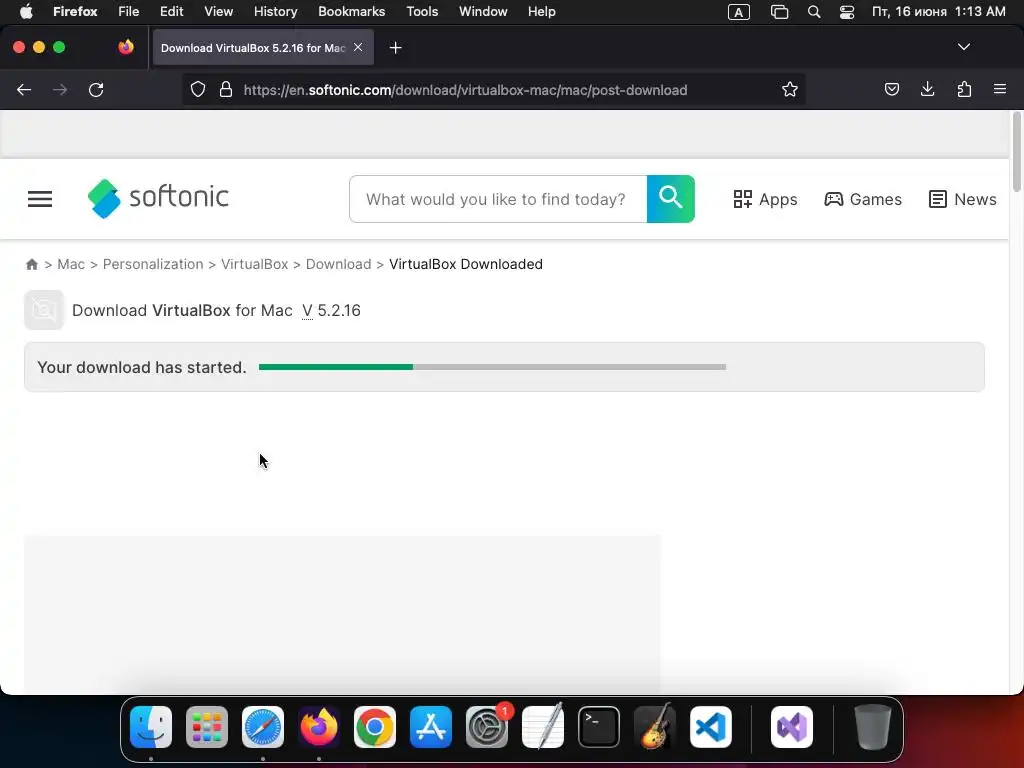Open the Personalization breadcrumb link
The image size is (1024, 768).
click(x=153, y=264)
